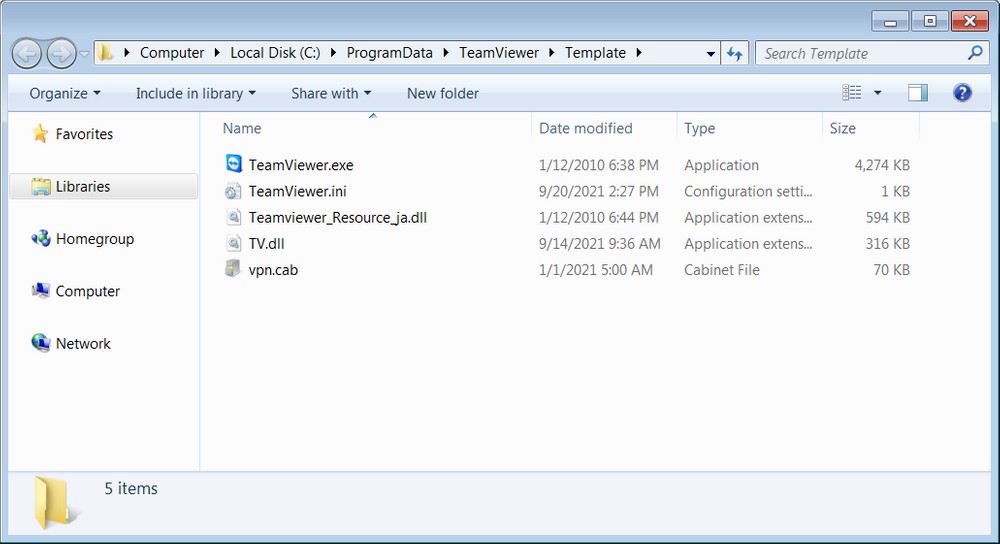Viewport: 1000px width, 544px height.
Task: Click the Teamviewer_Resource_ja.dll file icon
Action: pyautogui.click(x=234, y=217)
